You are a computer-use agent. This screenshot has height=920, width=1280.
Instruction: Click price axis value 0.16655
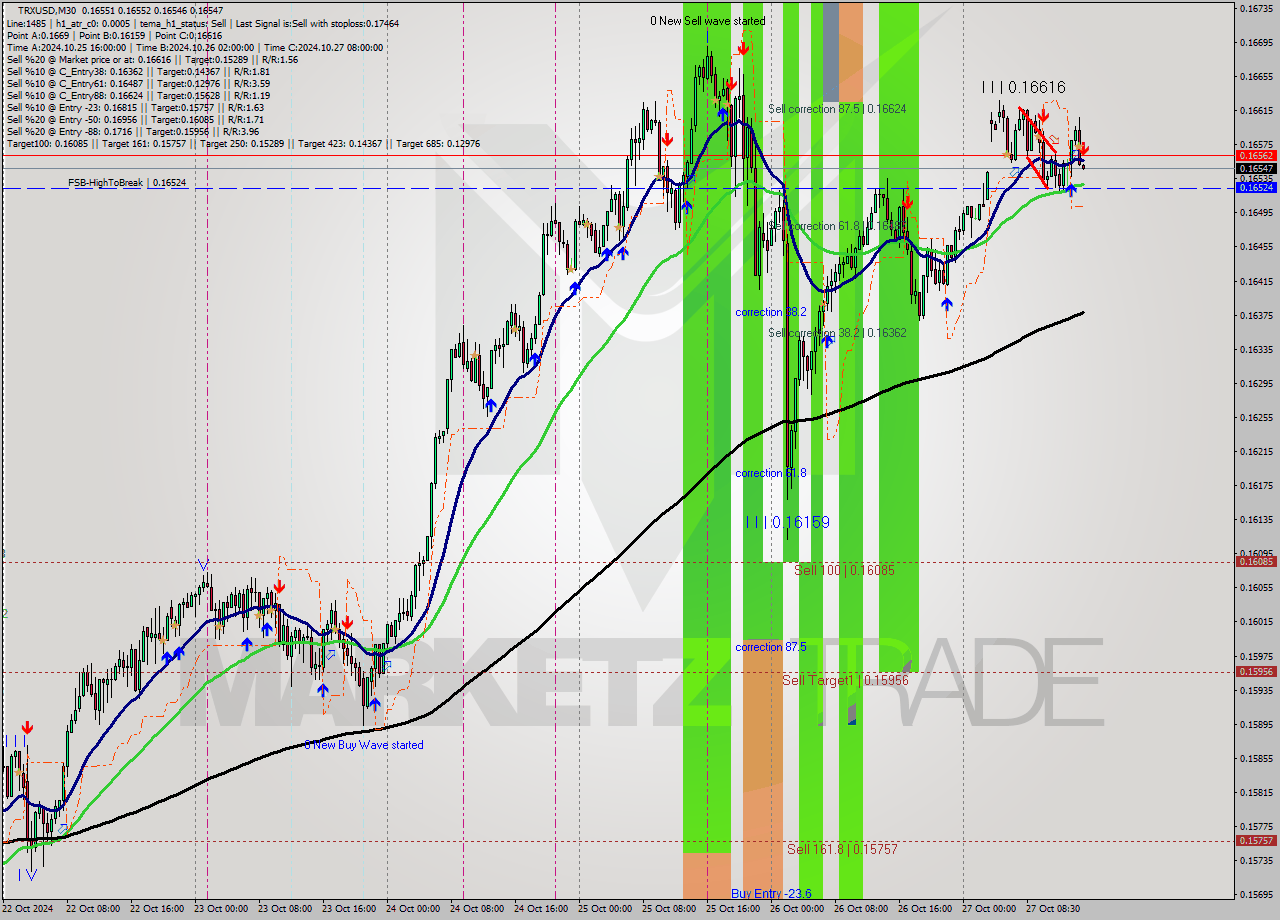click(1256, 77)
